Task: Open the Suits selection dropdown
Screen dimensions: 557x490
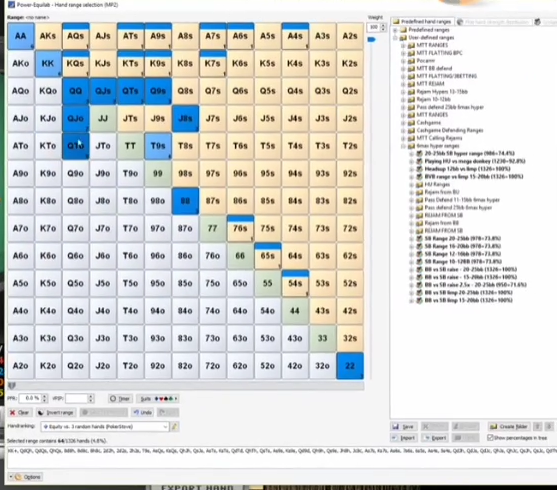Action: 157,399
